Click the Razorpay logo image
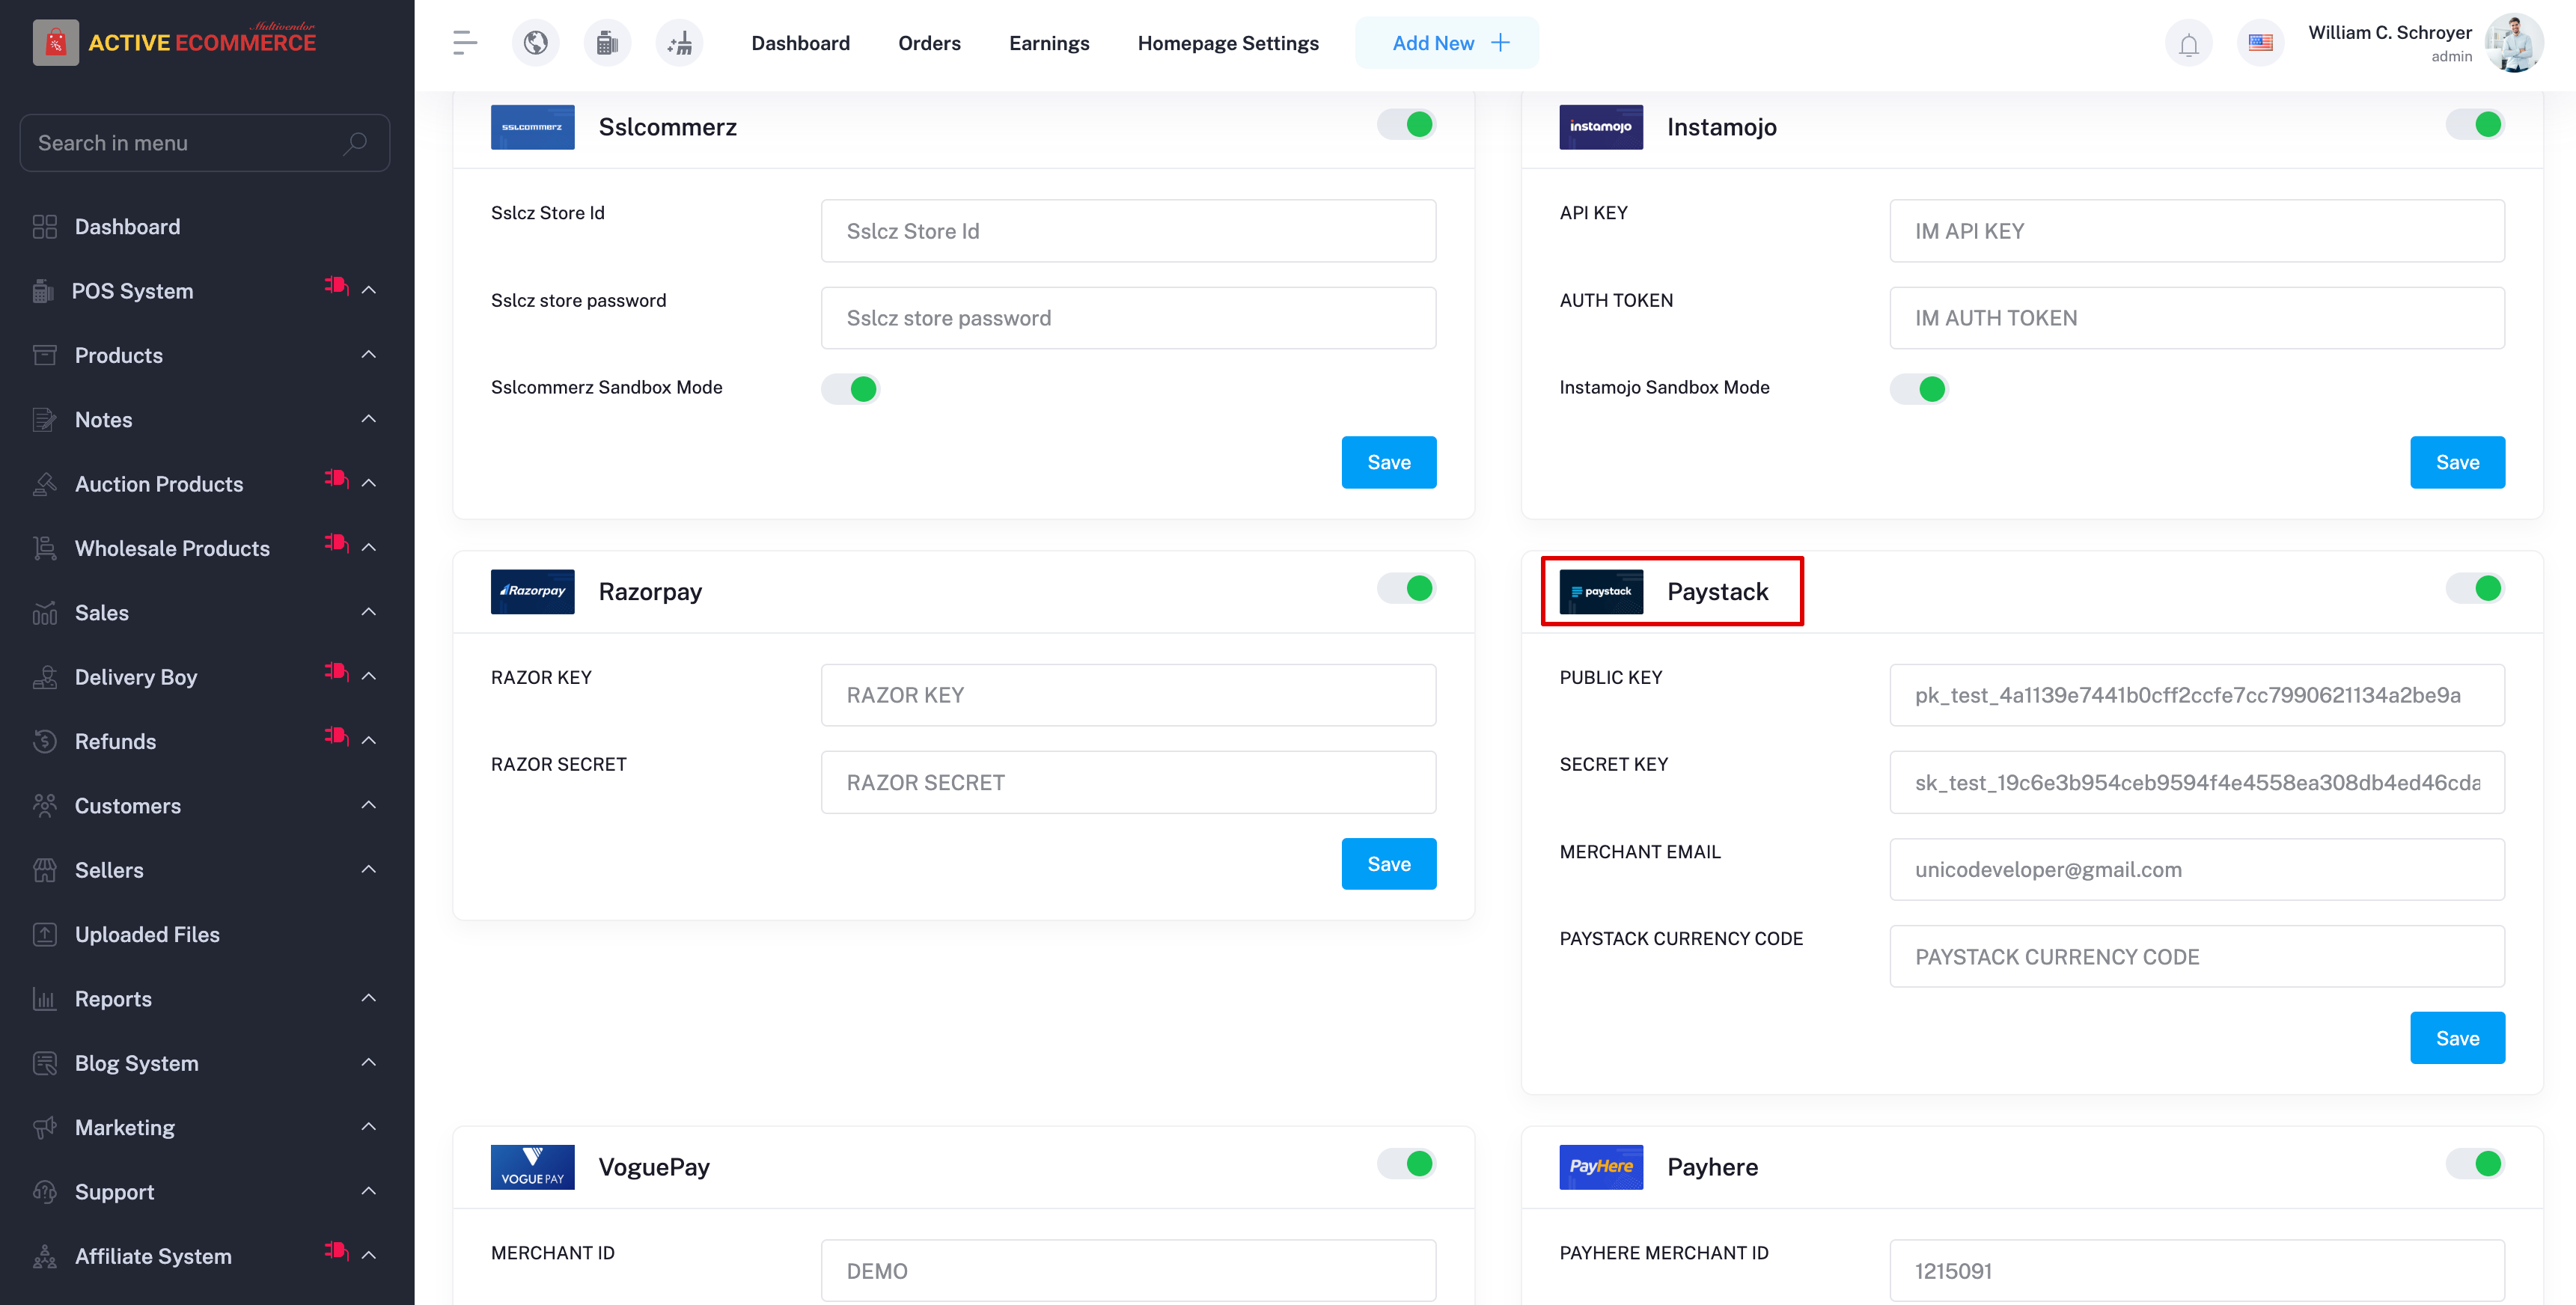The height and width of the screenshot is (1305, 2576). 532,591
